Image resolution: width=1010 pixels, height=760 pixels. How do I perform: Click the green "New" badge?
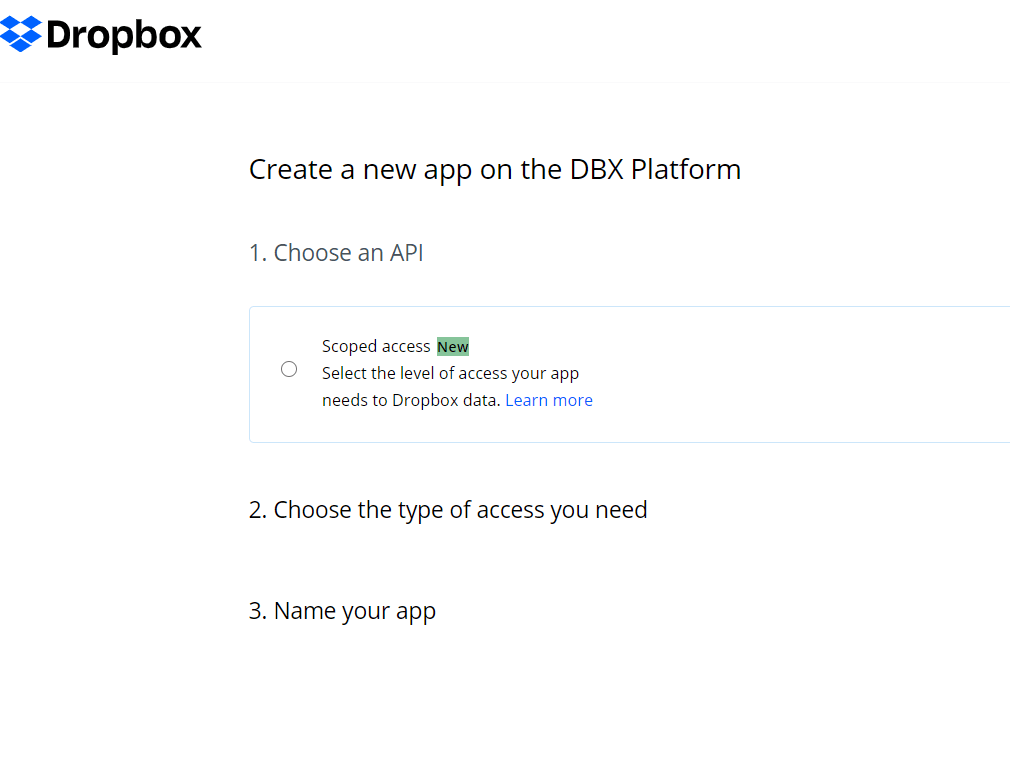pyautogui.click(x=452, y=346)
